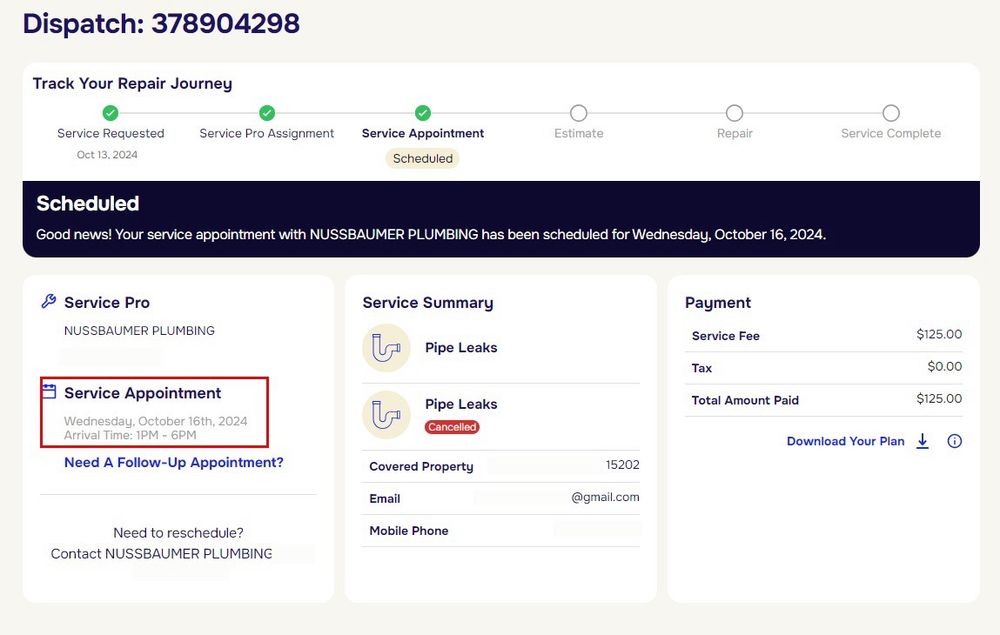The image size is (1000, 635).
Task: Open Need A Follow-Up Appointment link
Action: pos(174,462)
